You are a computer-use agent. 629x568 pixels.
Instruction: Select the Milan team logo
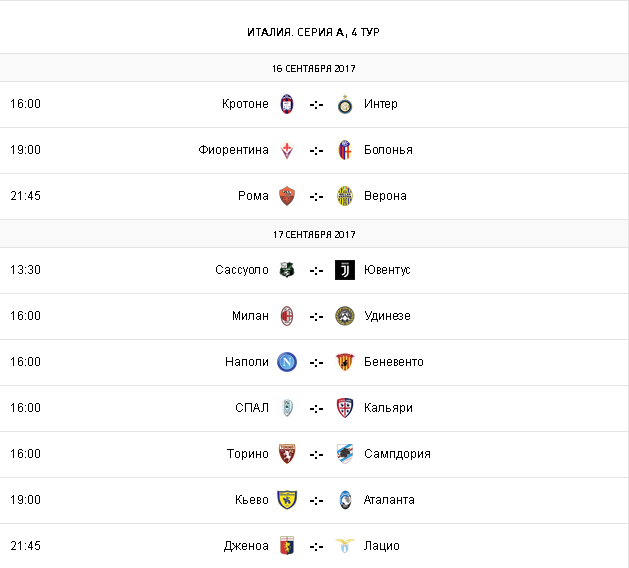pyautogui.click(x=287, y=316)
